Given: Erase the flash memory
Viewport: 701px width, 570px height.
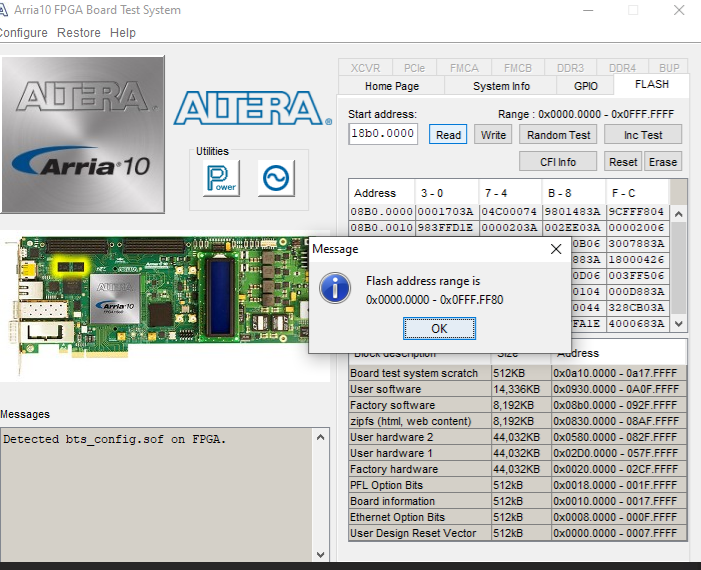Looking at the screenshot, I should tap(662, 162).
